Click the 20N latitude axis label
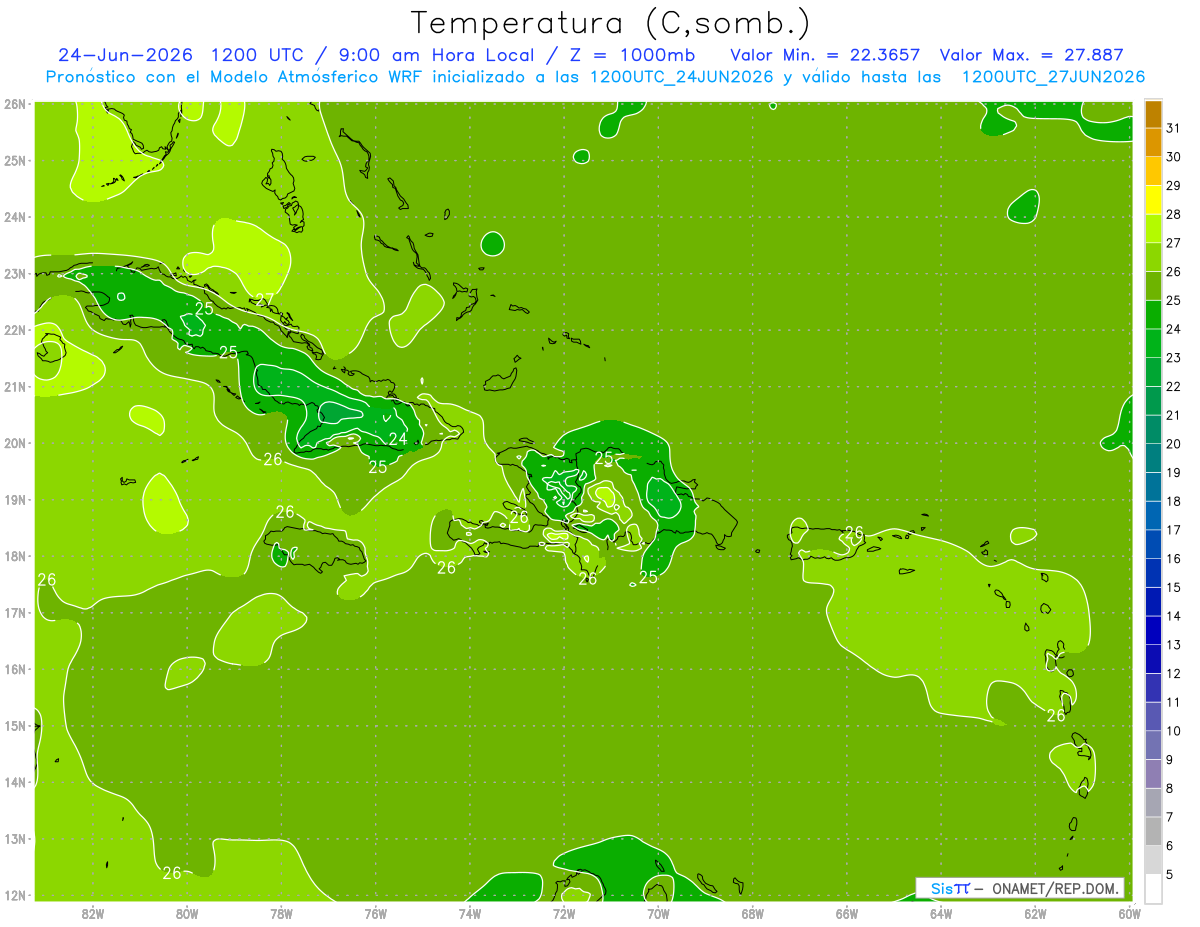This screenshot has width=1200, height=927. (x=14, y=443)
